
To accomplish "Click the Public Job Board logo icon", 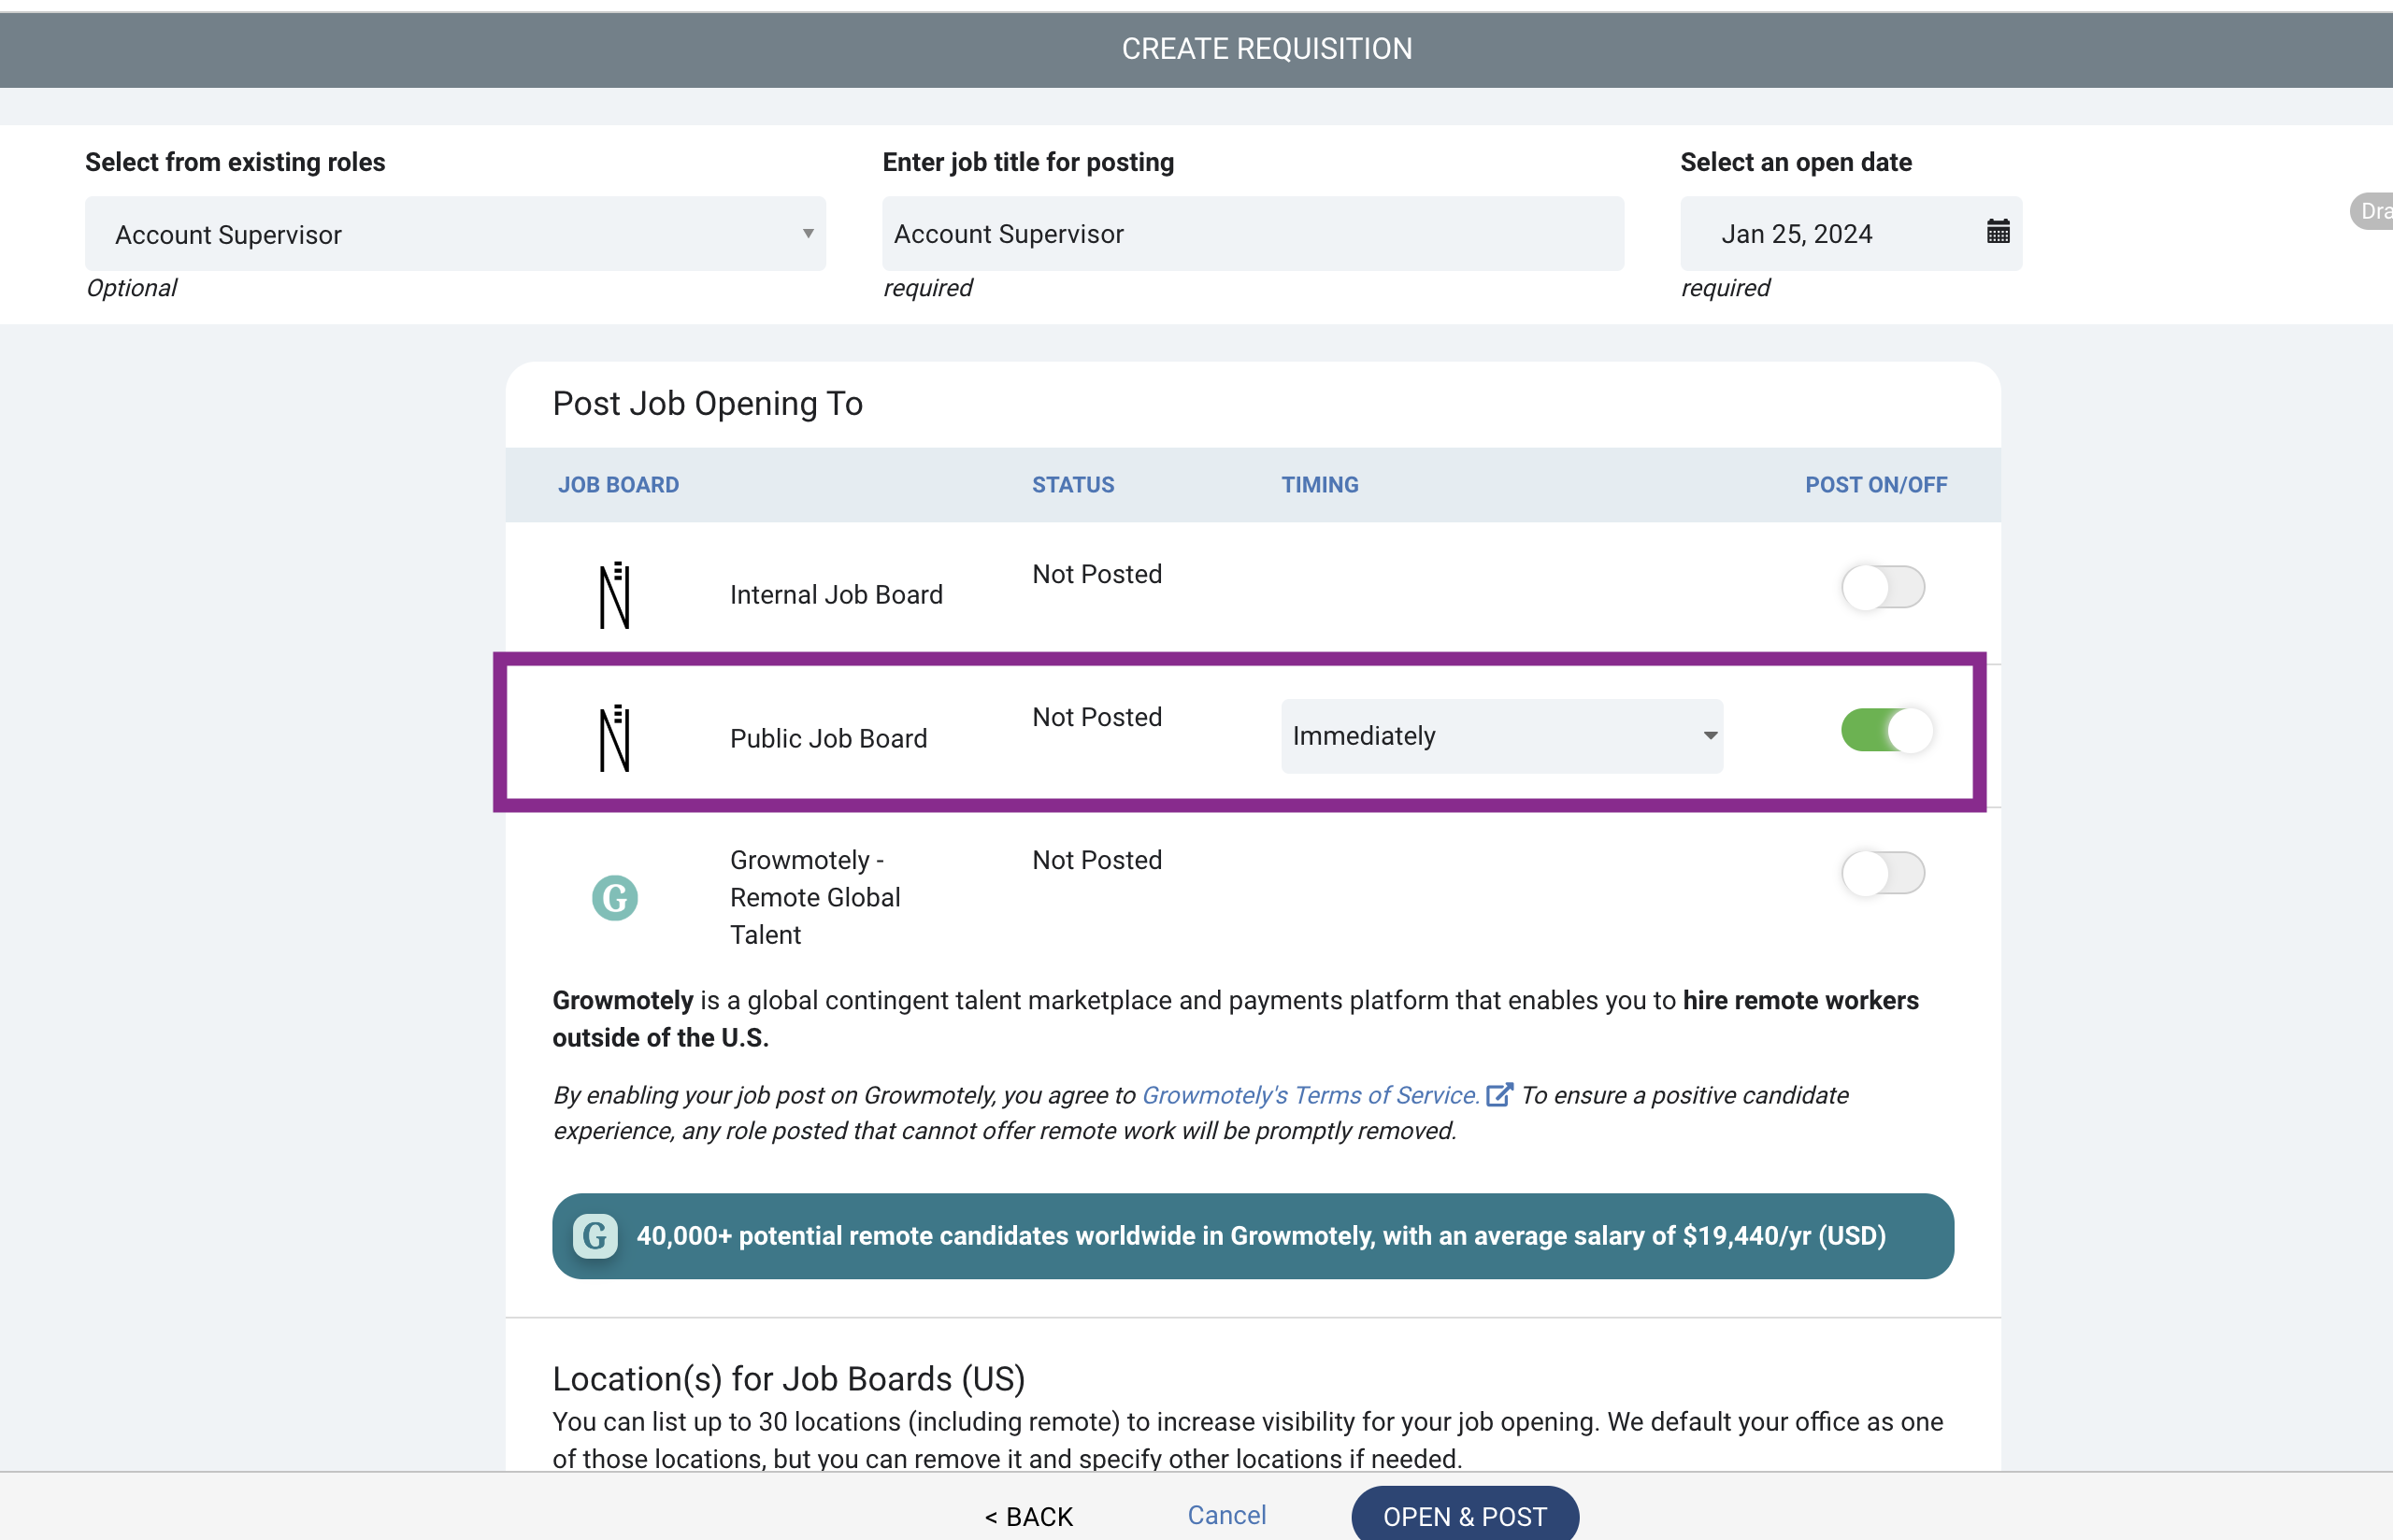I will pyautogui.click(x=614, y=738).
